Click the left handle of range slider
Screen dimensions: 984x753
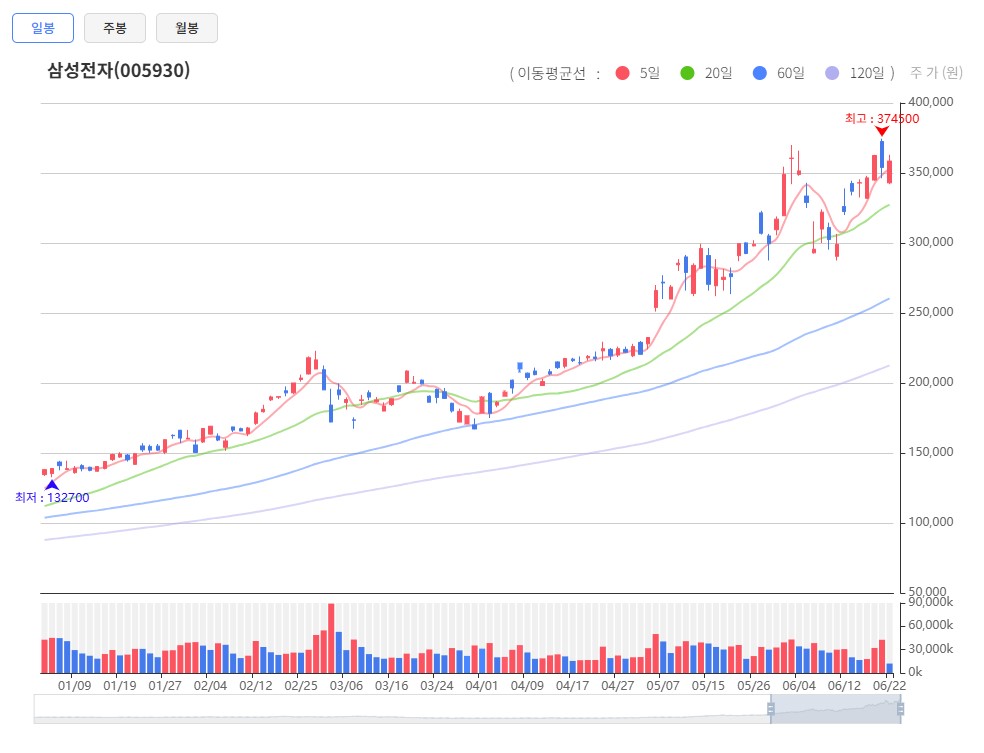[771, 709]
